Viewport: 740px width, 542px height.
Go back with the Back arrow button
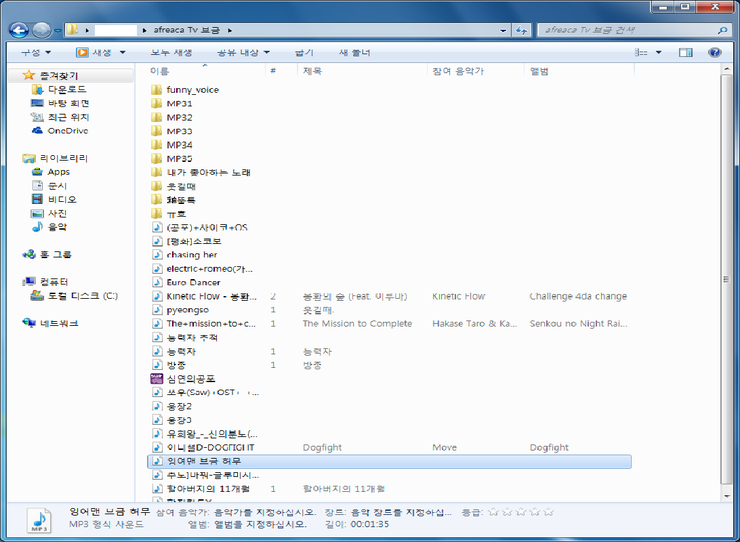tap(19, 31)
